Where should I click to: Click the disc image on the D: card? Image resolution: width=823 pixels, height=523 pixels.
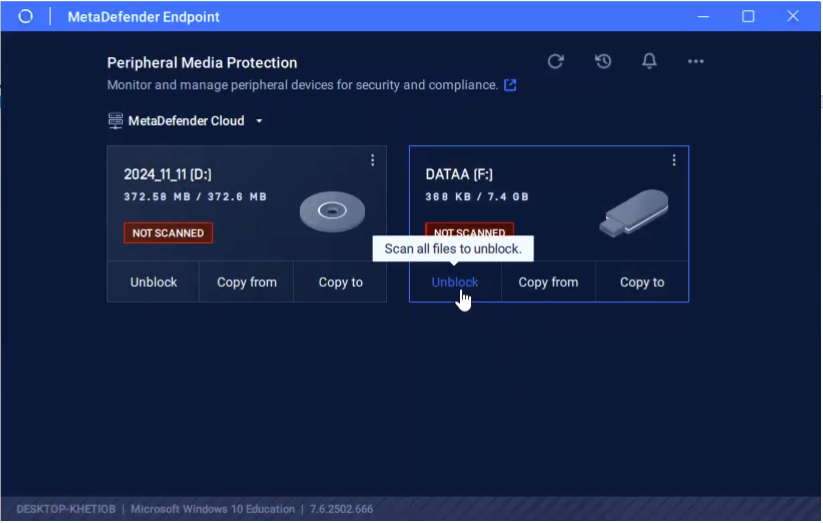[x=332, y=211]
